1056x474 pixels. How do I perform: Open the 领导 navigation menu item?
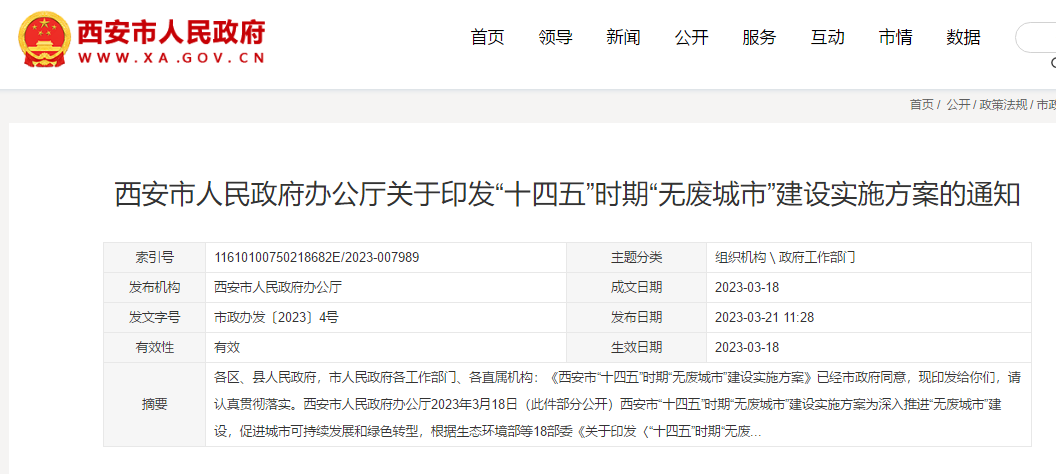click(555, 38)
